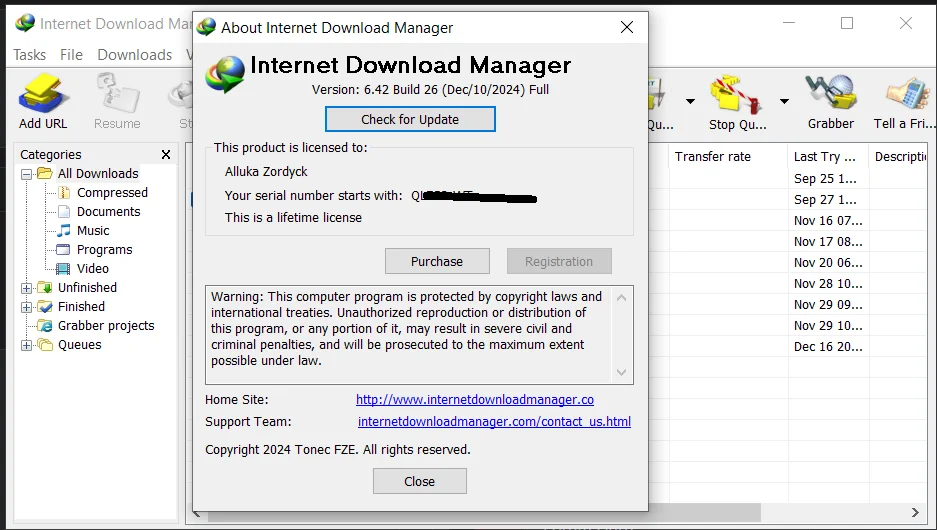Click the Transfer rate column header
The image size is (937, 530).
tap(728, 157)
